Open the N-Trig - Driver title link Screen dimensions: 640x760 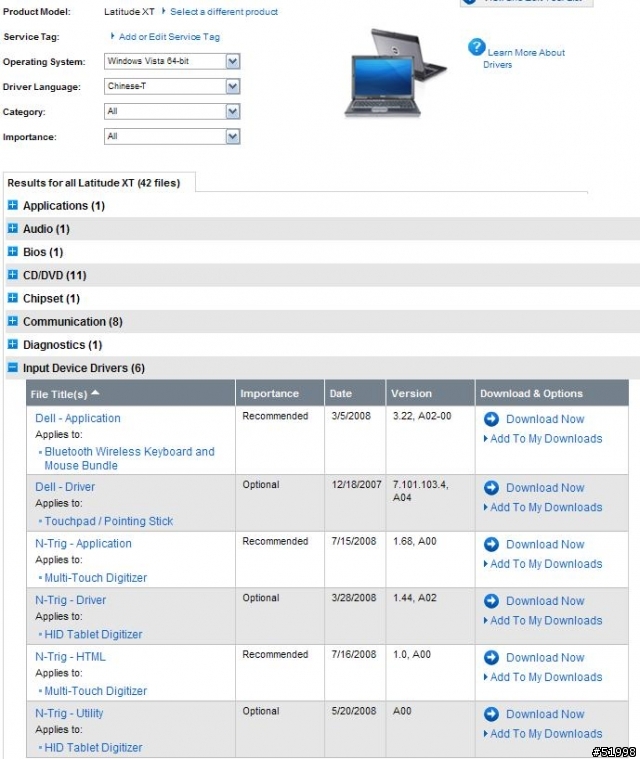click(70, 600)
